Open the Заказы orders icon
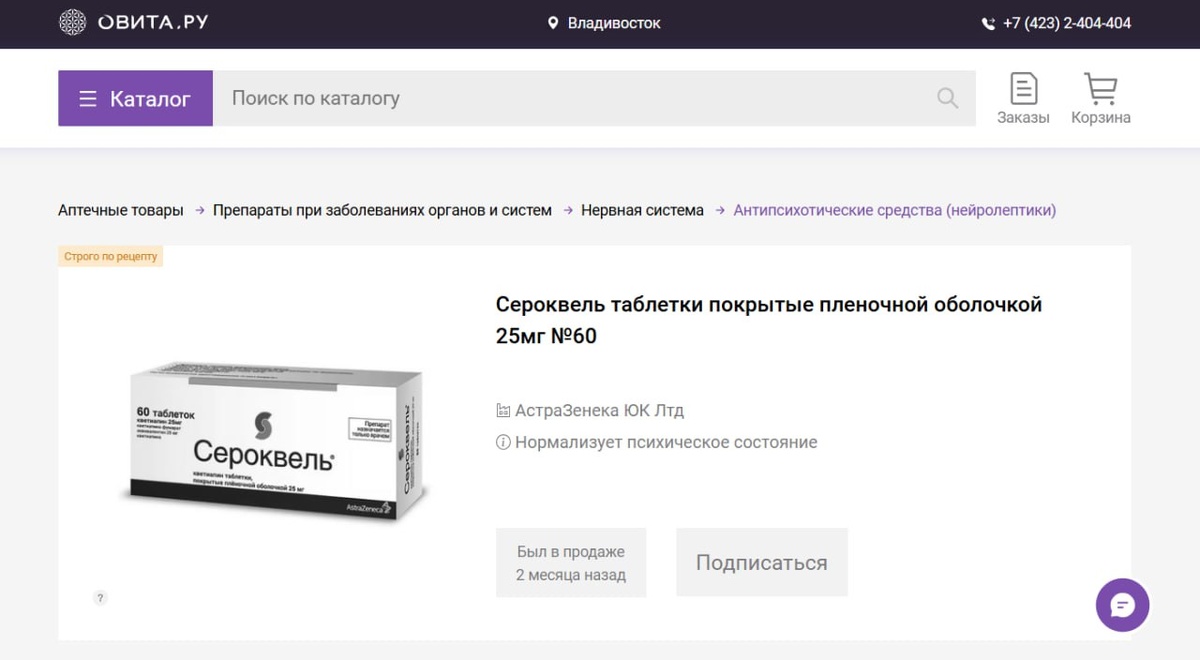This screenshot has width=1200, height=660. click(x=1023, y=98)
